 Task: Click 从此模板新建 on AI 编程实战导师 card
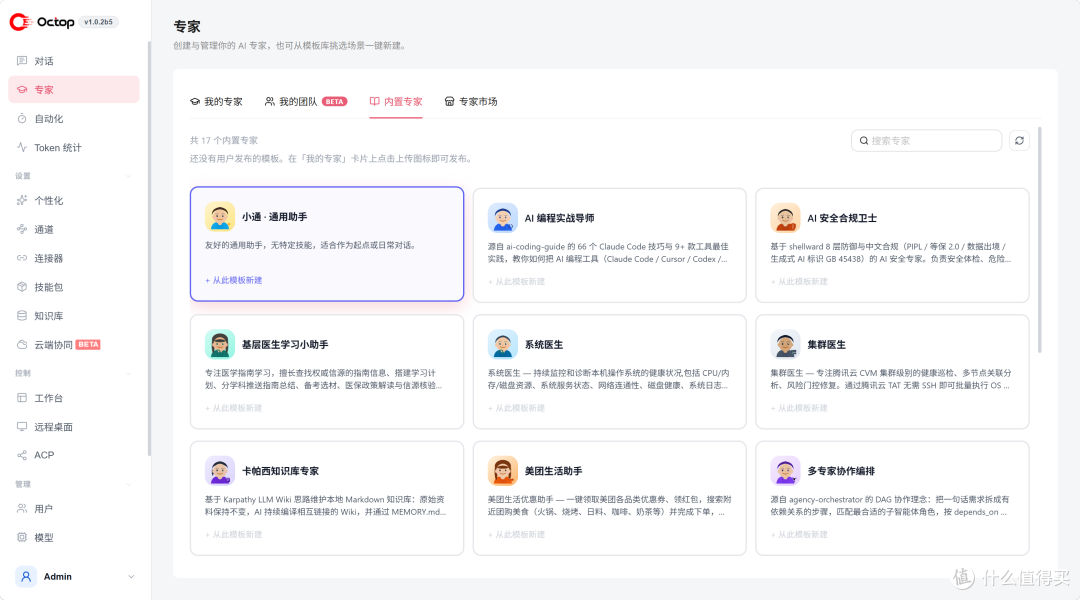tap(517, 282)
